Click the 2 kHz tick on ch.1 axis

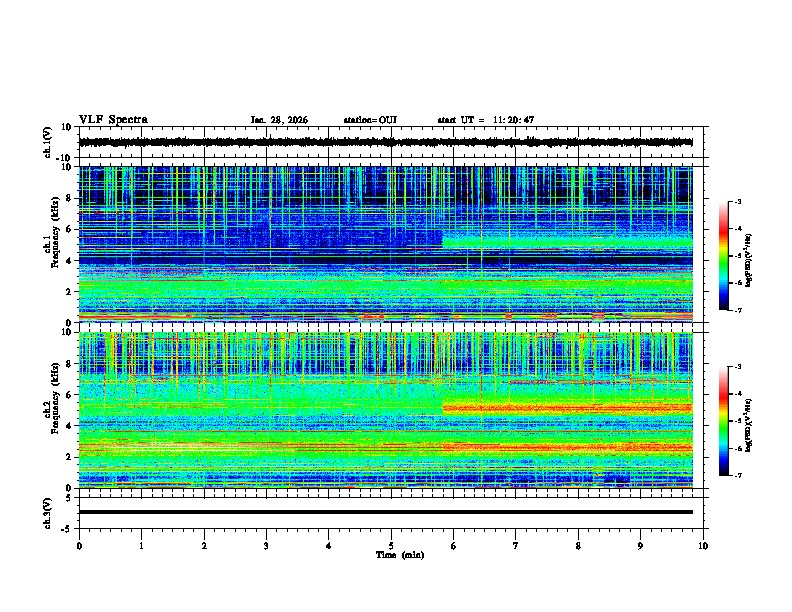coord(69,292)
